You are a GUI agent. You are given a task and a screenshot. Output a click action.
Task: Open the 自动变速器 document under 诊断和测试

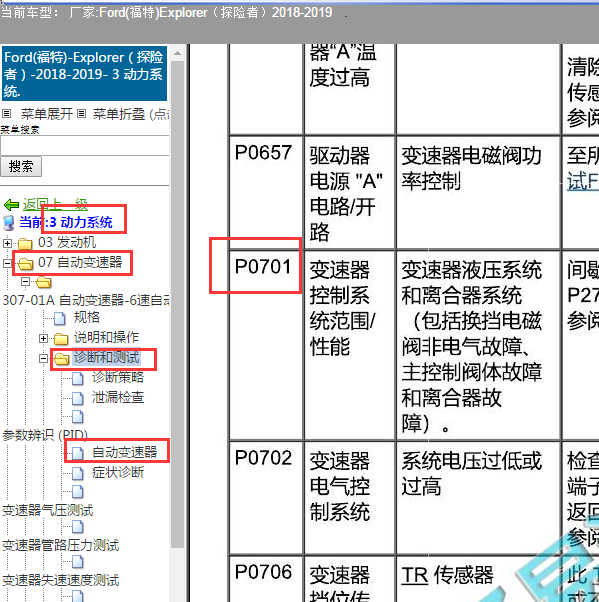[125, 452]
